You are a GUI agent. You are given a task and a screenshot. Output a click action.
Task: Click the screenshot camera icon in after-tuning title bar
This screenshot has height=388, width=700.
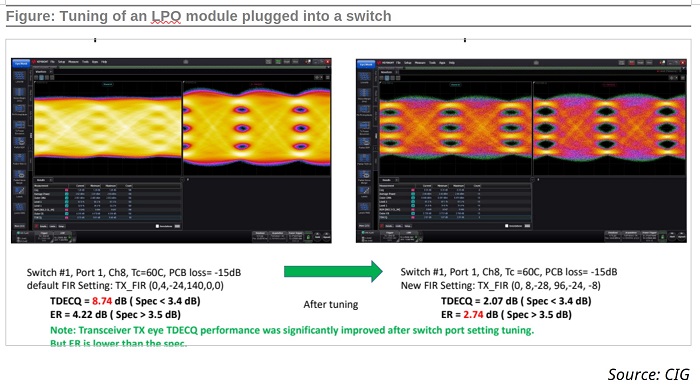(662, 63)
